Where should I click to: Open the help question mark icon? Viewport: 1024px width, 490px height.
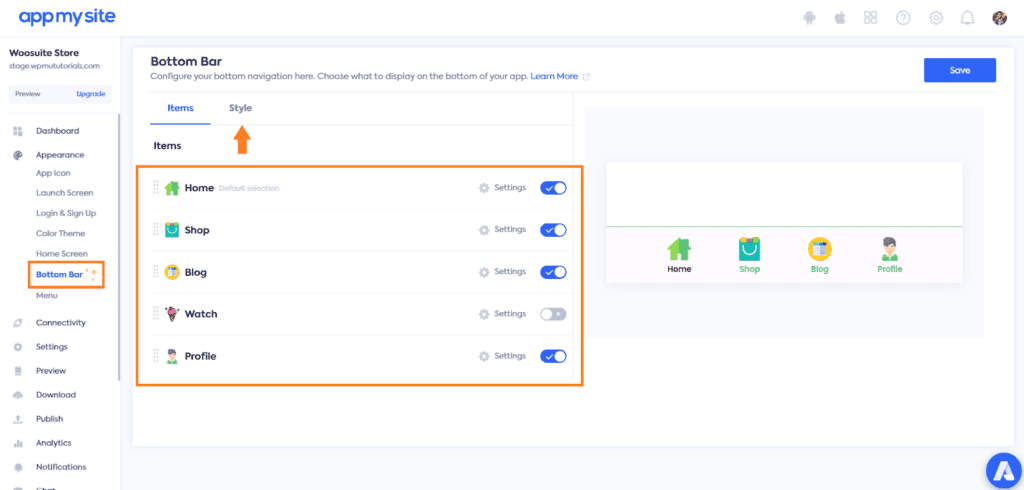[x=903, y=18]
